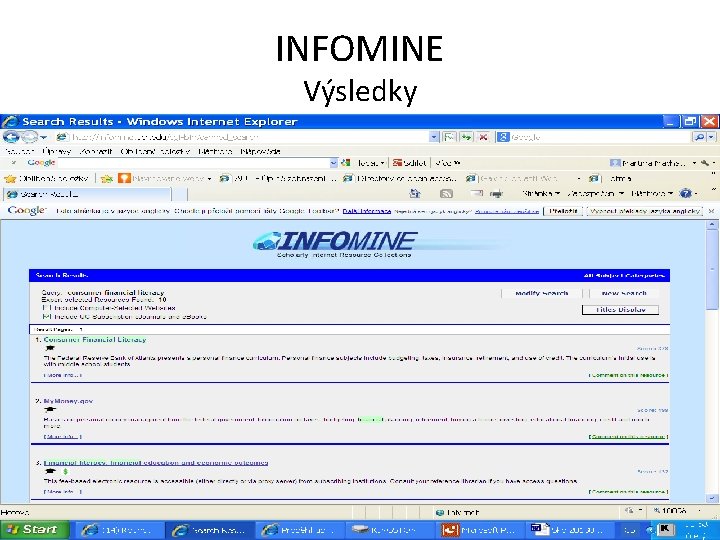Click the Windows Start button

(34, 530)
